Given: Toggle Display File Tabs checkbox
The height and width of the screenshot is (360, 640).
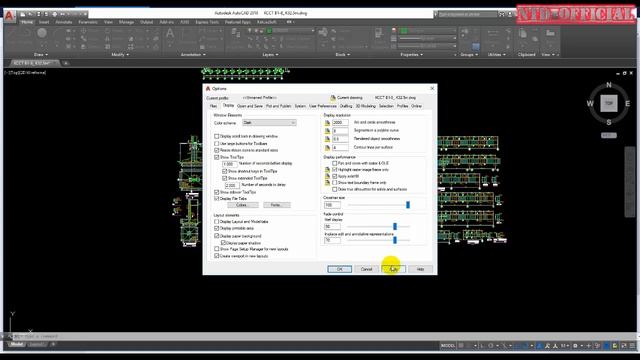Looking at the screenshot, I should pos(217,198).
